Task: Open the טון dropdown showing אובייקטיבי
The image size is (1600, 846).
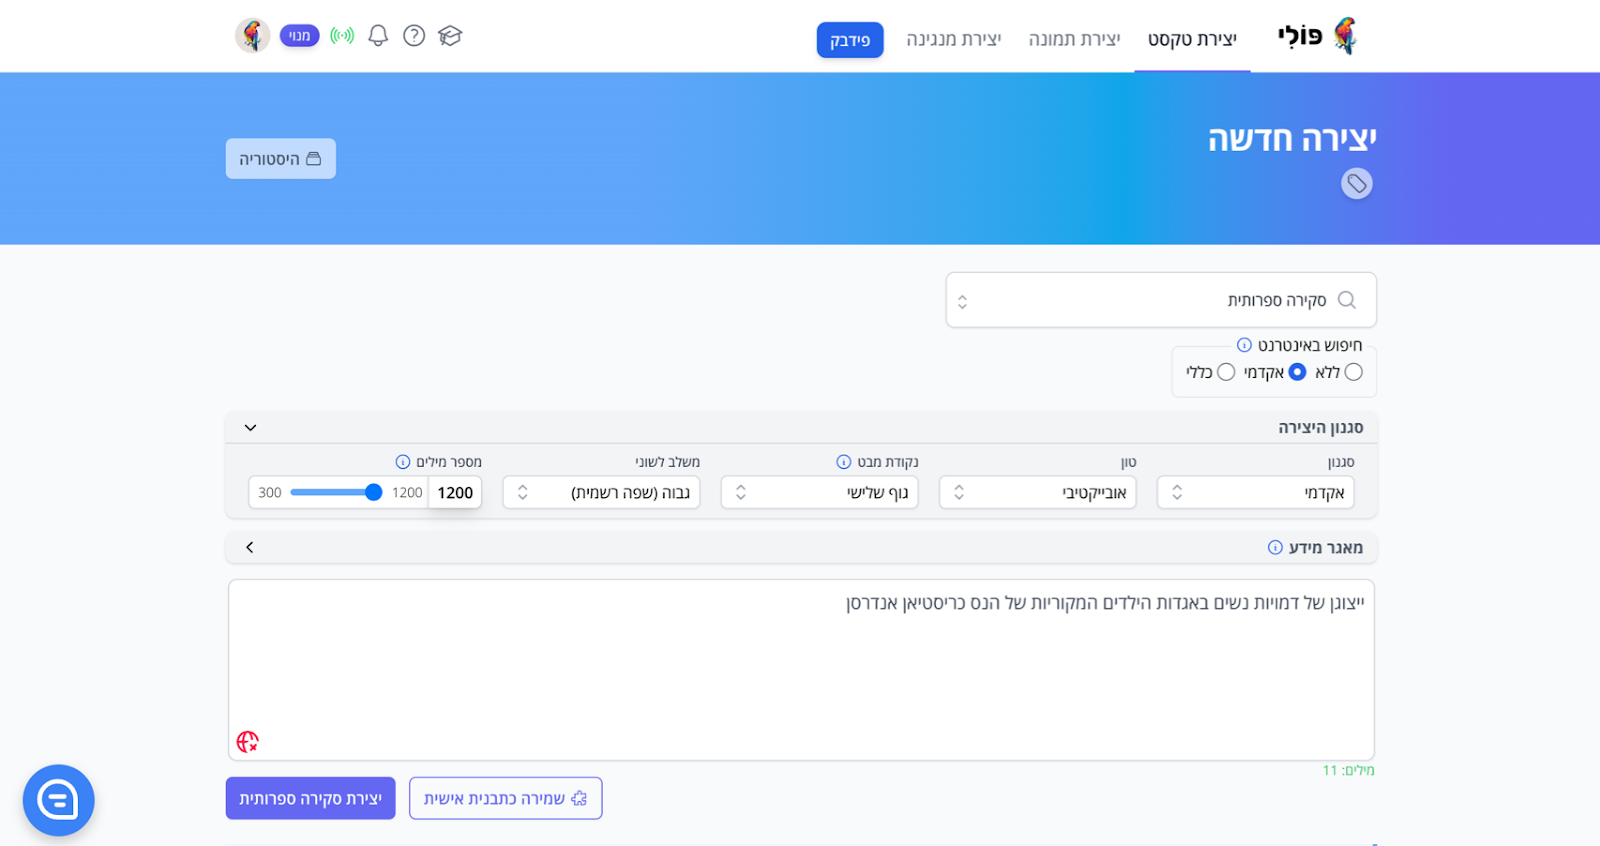Action: tap(1037, 493)
